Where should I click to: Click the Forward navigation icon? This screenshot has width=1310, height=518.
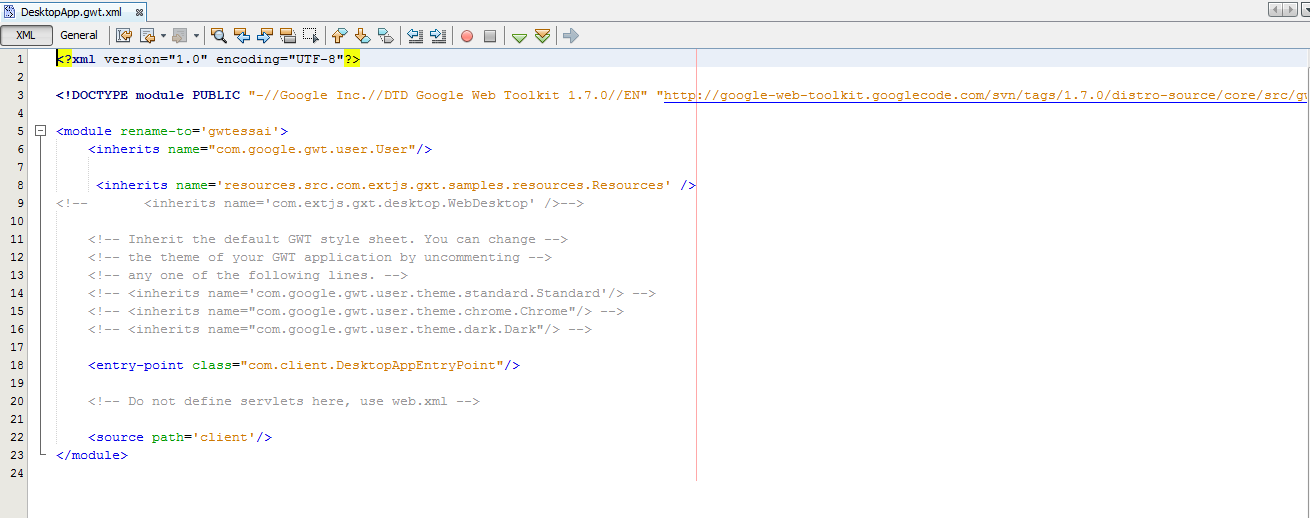click(x=180, y=36)
